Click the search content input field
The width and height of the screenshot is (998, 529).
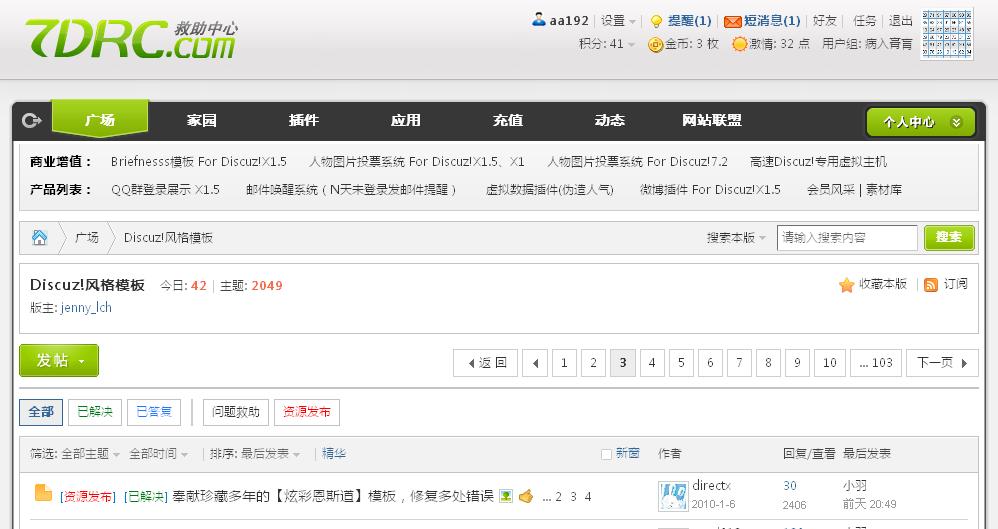coord(847,237)
